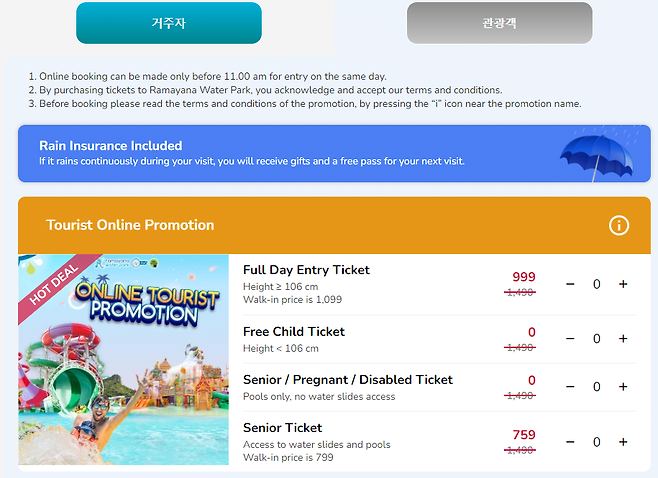Click the Free Child Ticket label
658x478 pixels.
(x=294, y=331)
